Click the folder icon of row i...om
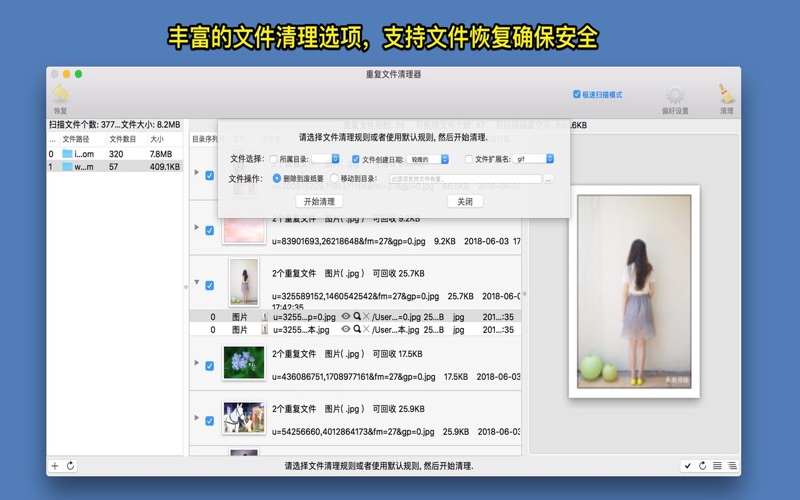 tap(67, 154)
